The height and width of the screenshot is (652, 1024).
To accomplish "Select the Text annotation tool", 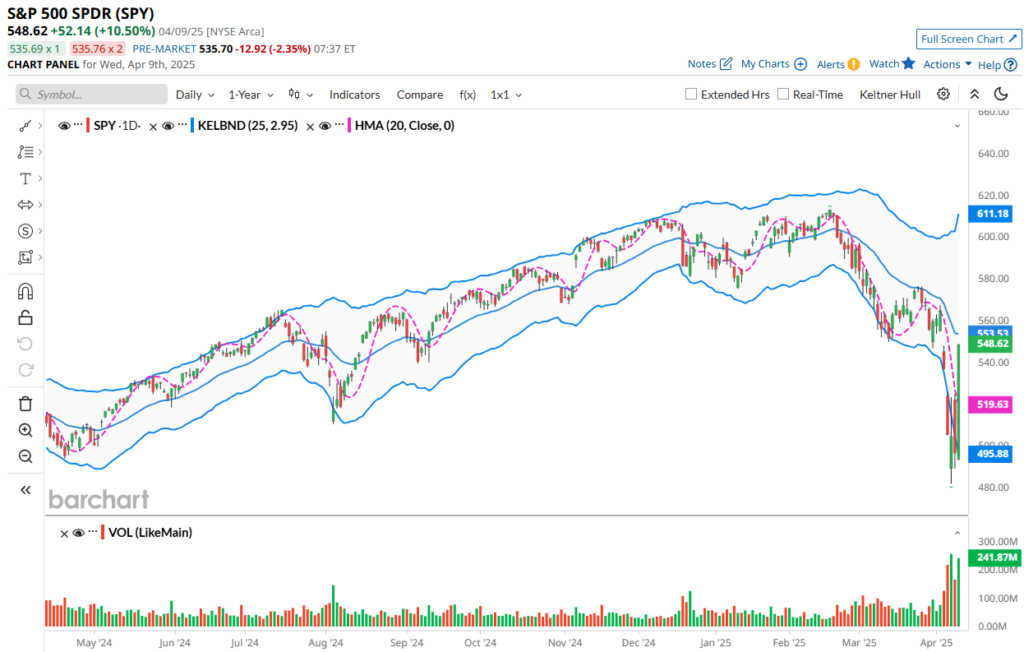I will coord(25,178).
